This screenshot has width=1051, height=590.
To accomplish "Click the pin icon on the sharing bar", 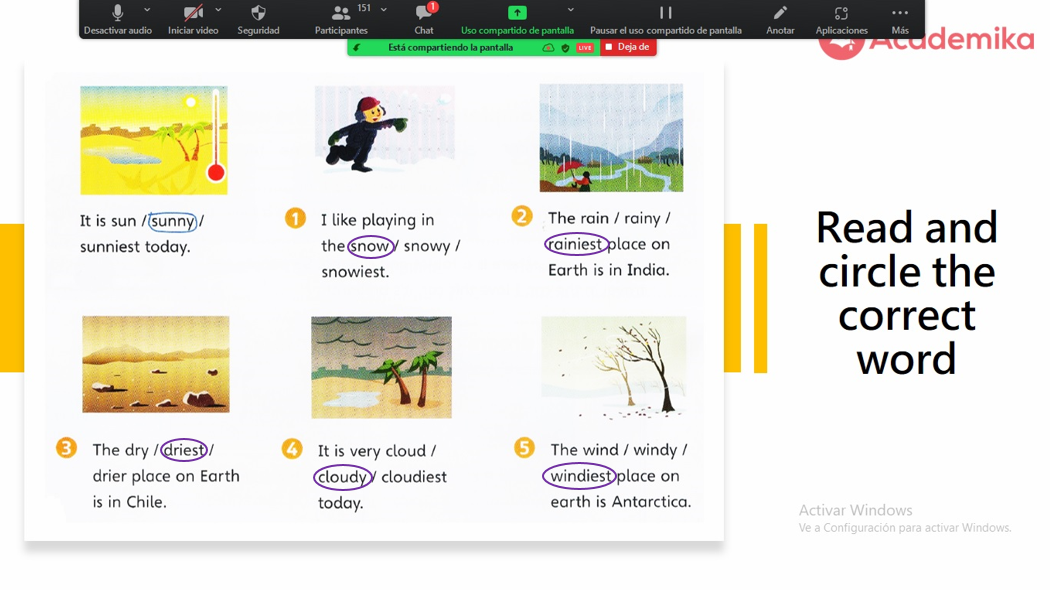I will click(357, 48).
